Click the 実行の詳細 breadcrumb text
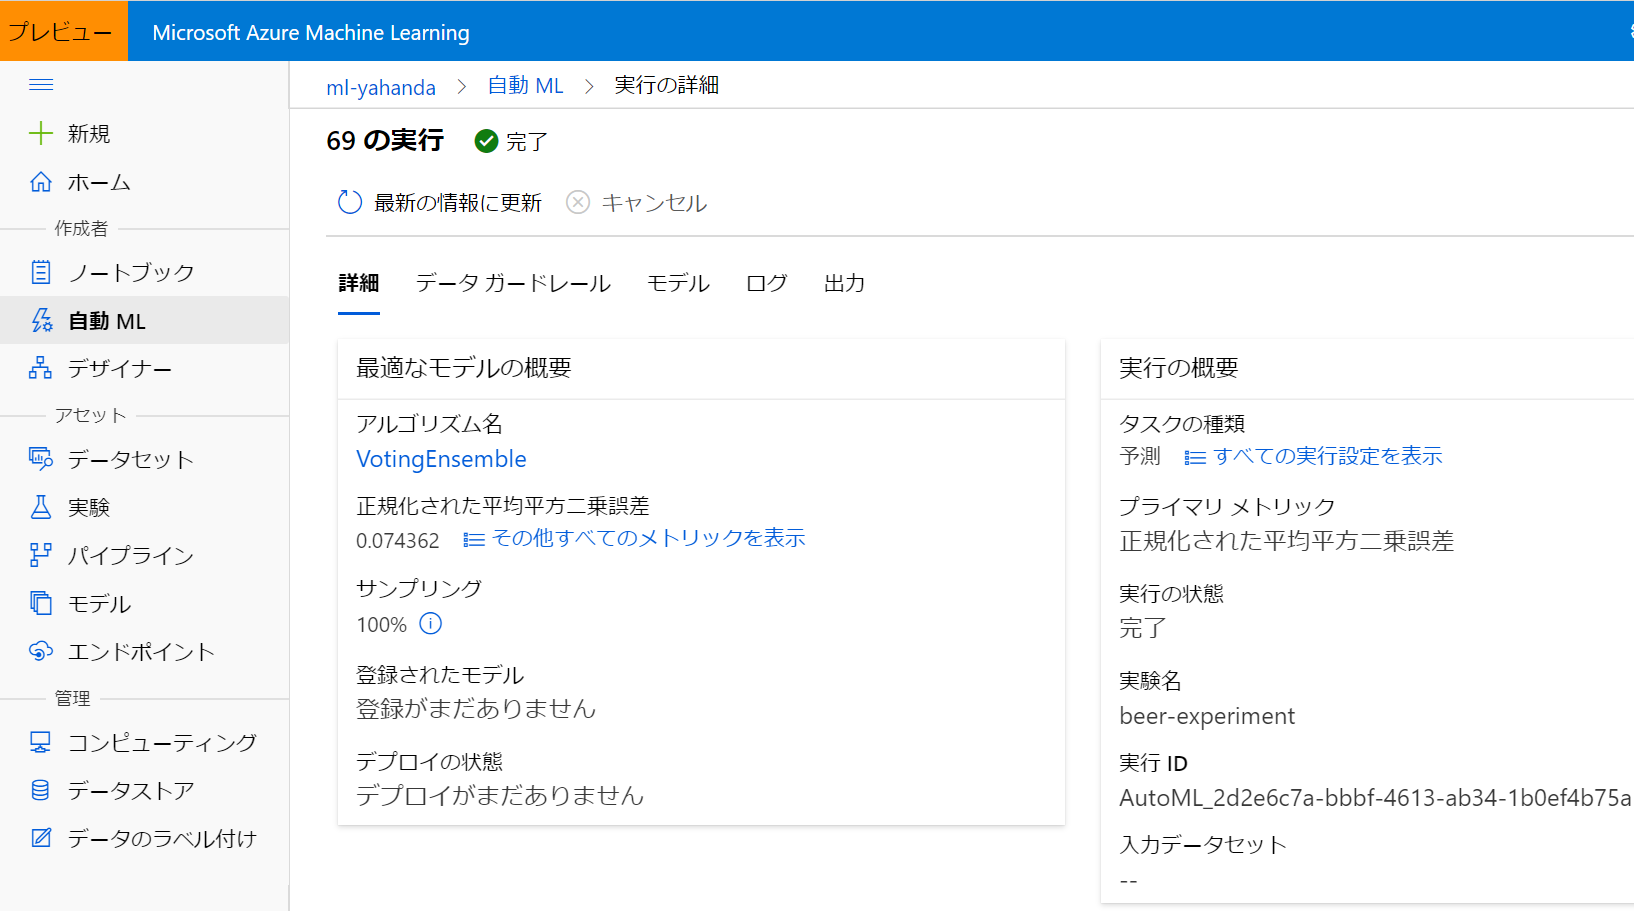The width and height of the screenshot is (1634, 911). tap(666, 85)
